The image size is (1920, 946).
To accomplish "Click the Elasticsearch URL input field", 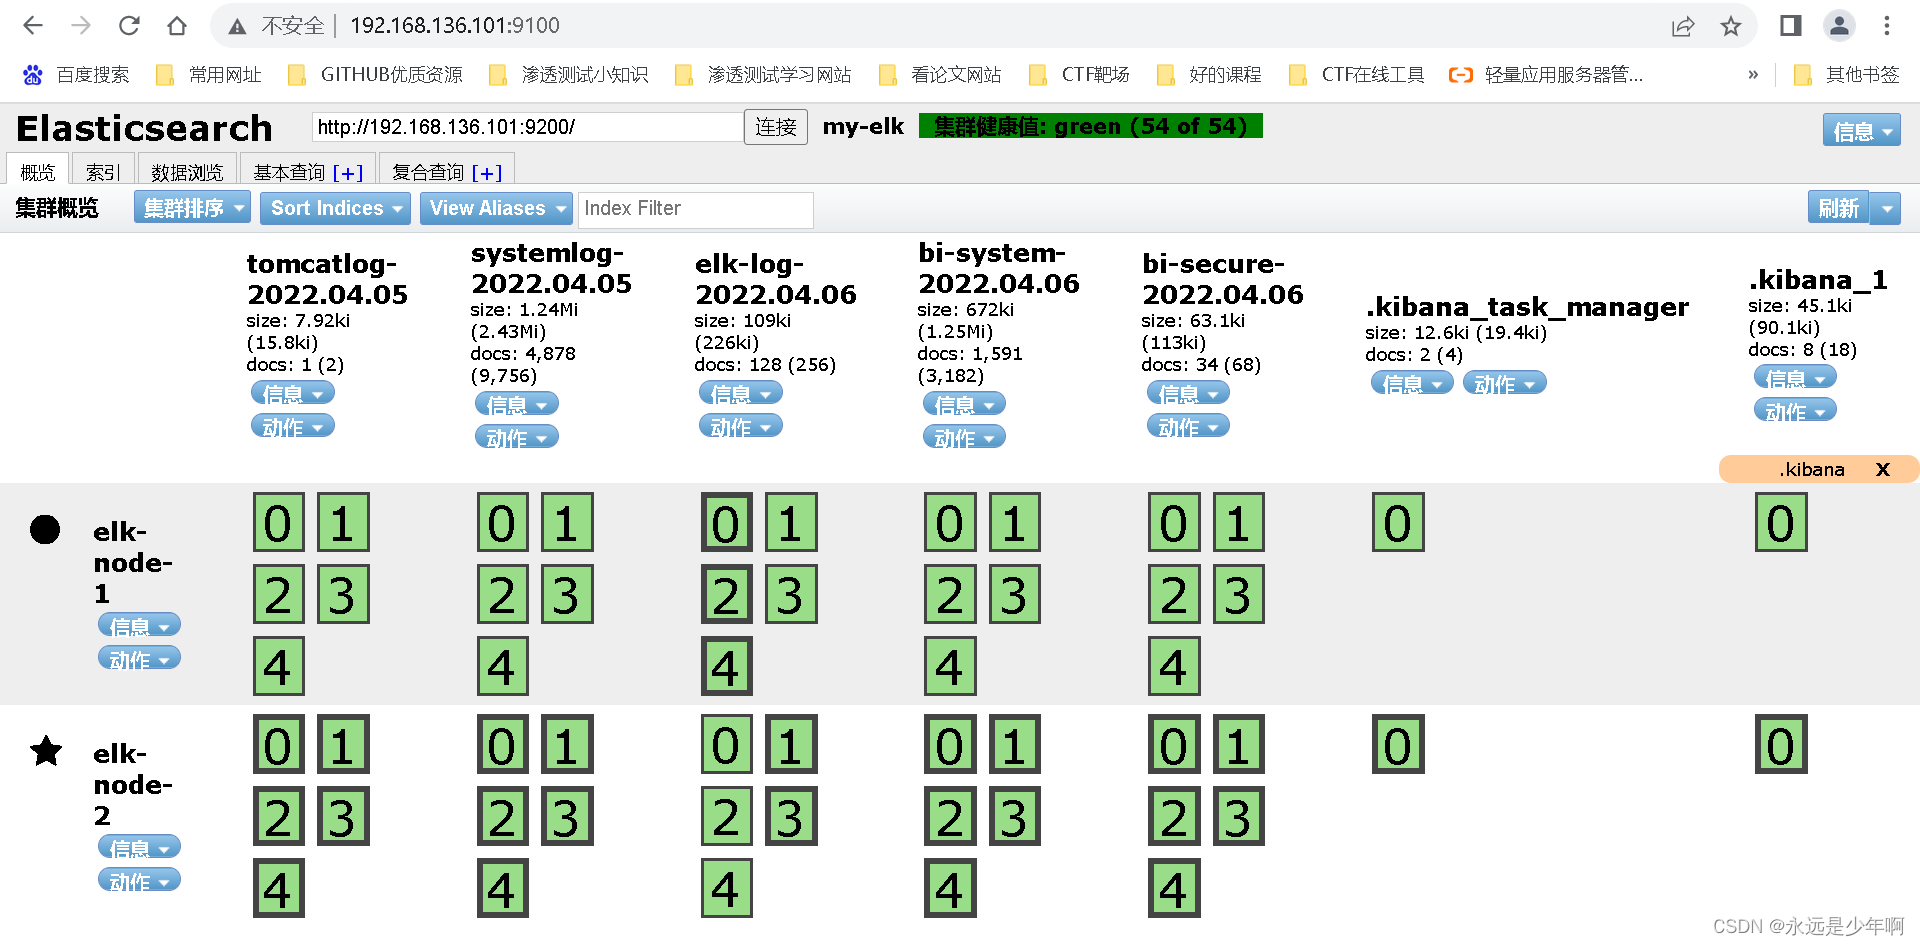I will (527, 127).
